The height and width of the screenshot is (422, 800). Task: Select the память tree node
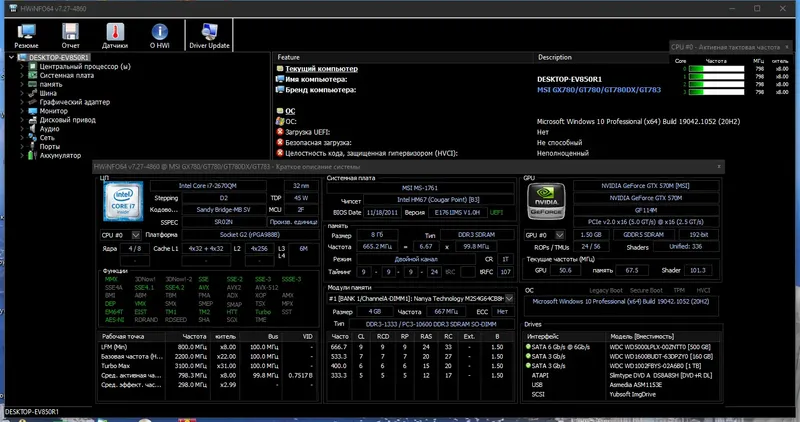[x=51, y=84]
